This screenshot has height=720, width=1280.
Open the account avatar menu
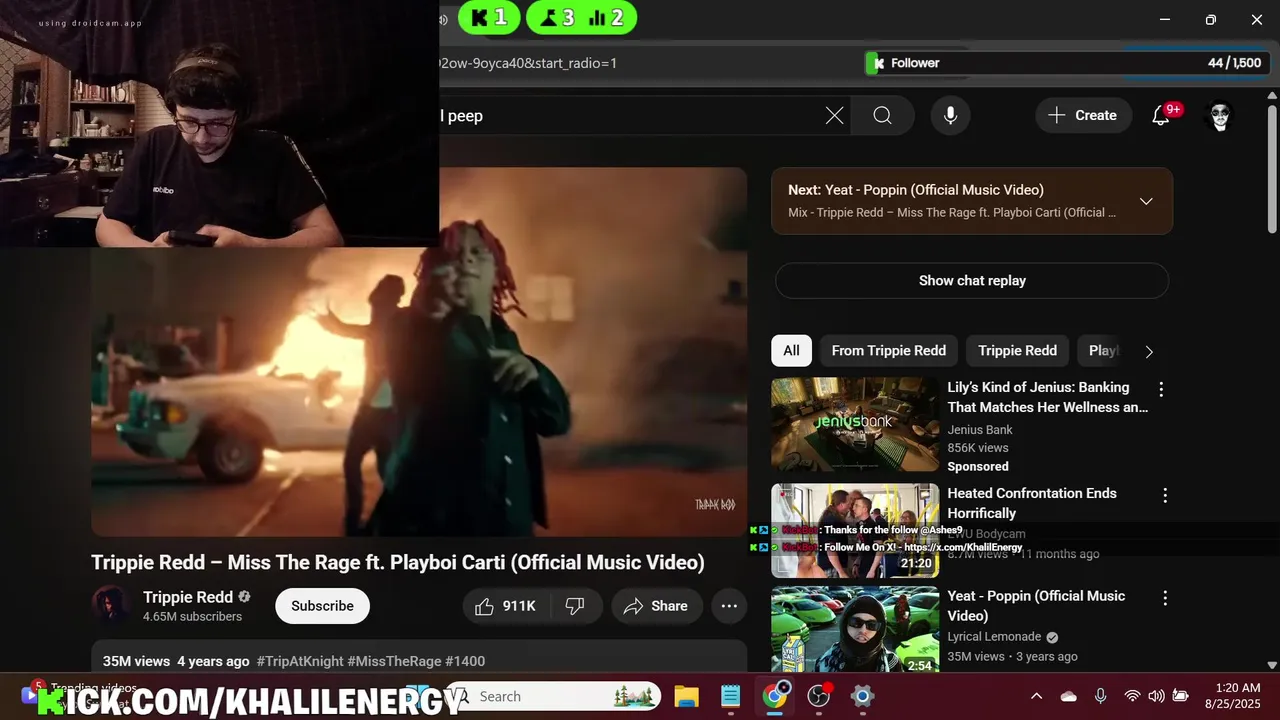(1219, 116)
